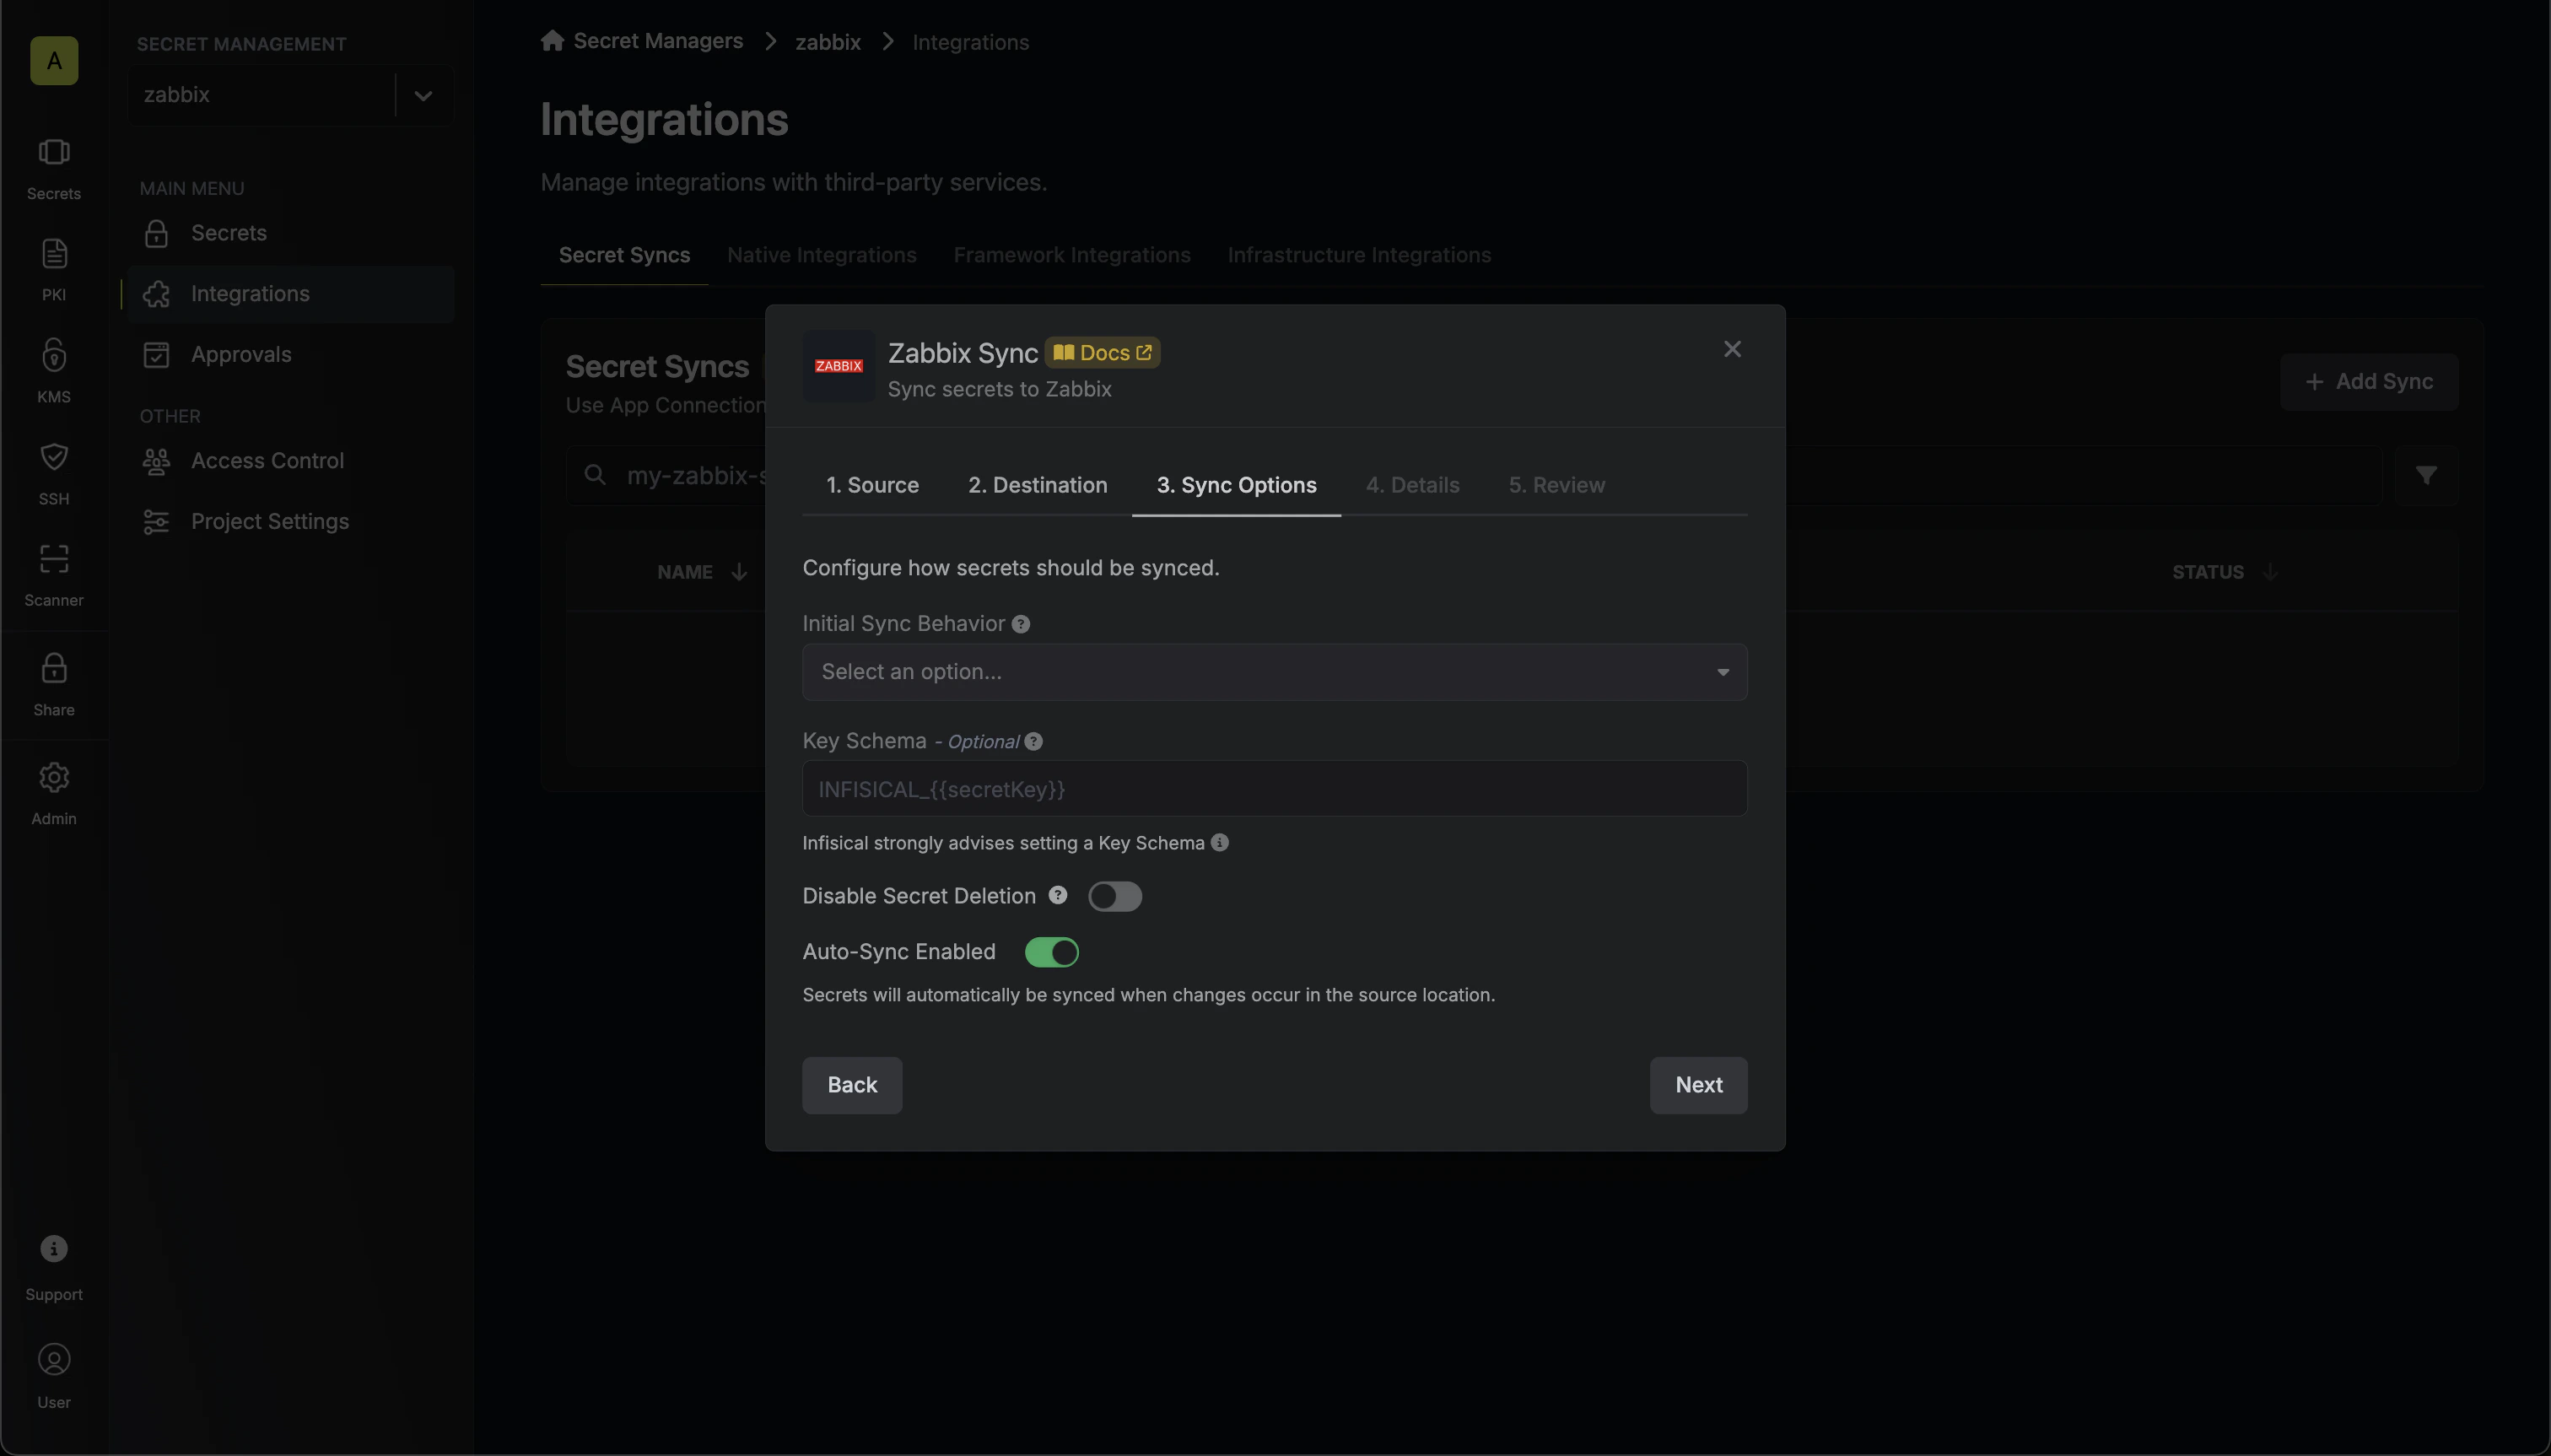2551x1456 pixels.
Task: Select 3. Sync Options step tab
Action: 1236,486
